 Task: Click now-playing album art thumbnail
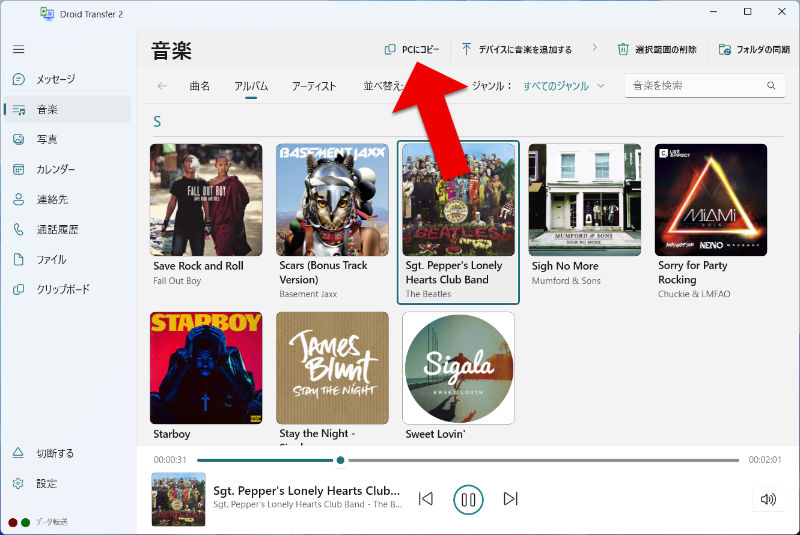pos(178,499)
